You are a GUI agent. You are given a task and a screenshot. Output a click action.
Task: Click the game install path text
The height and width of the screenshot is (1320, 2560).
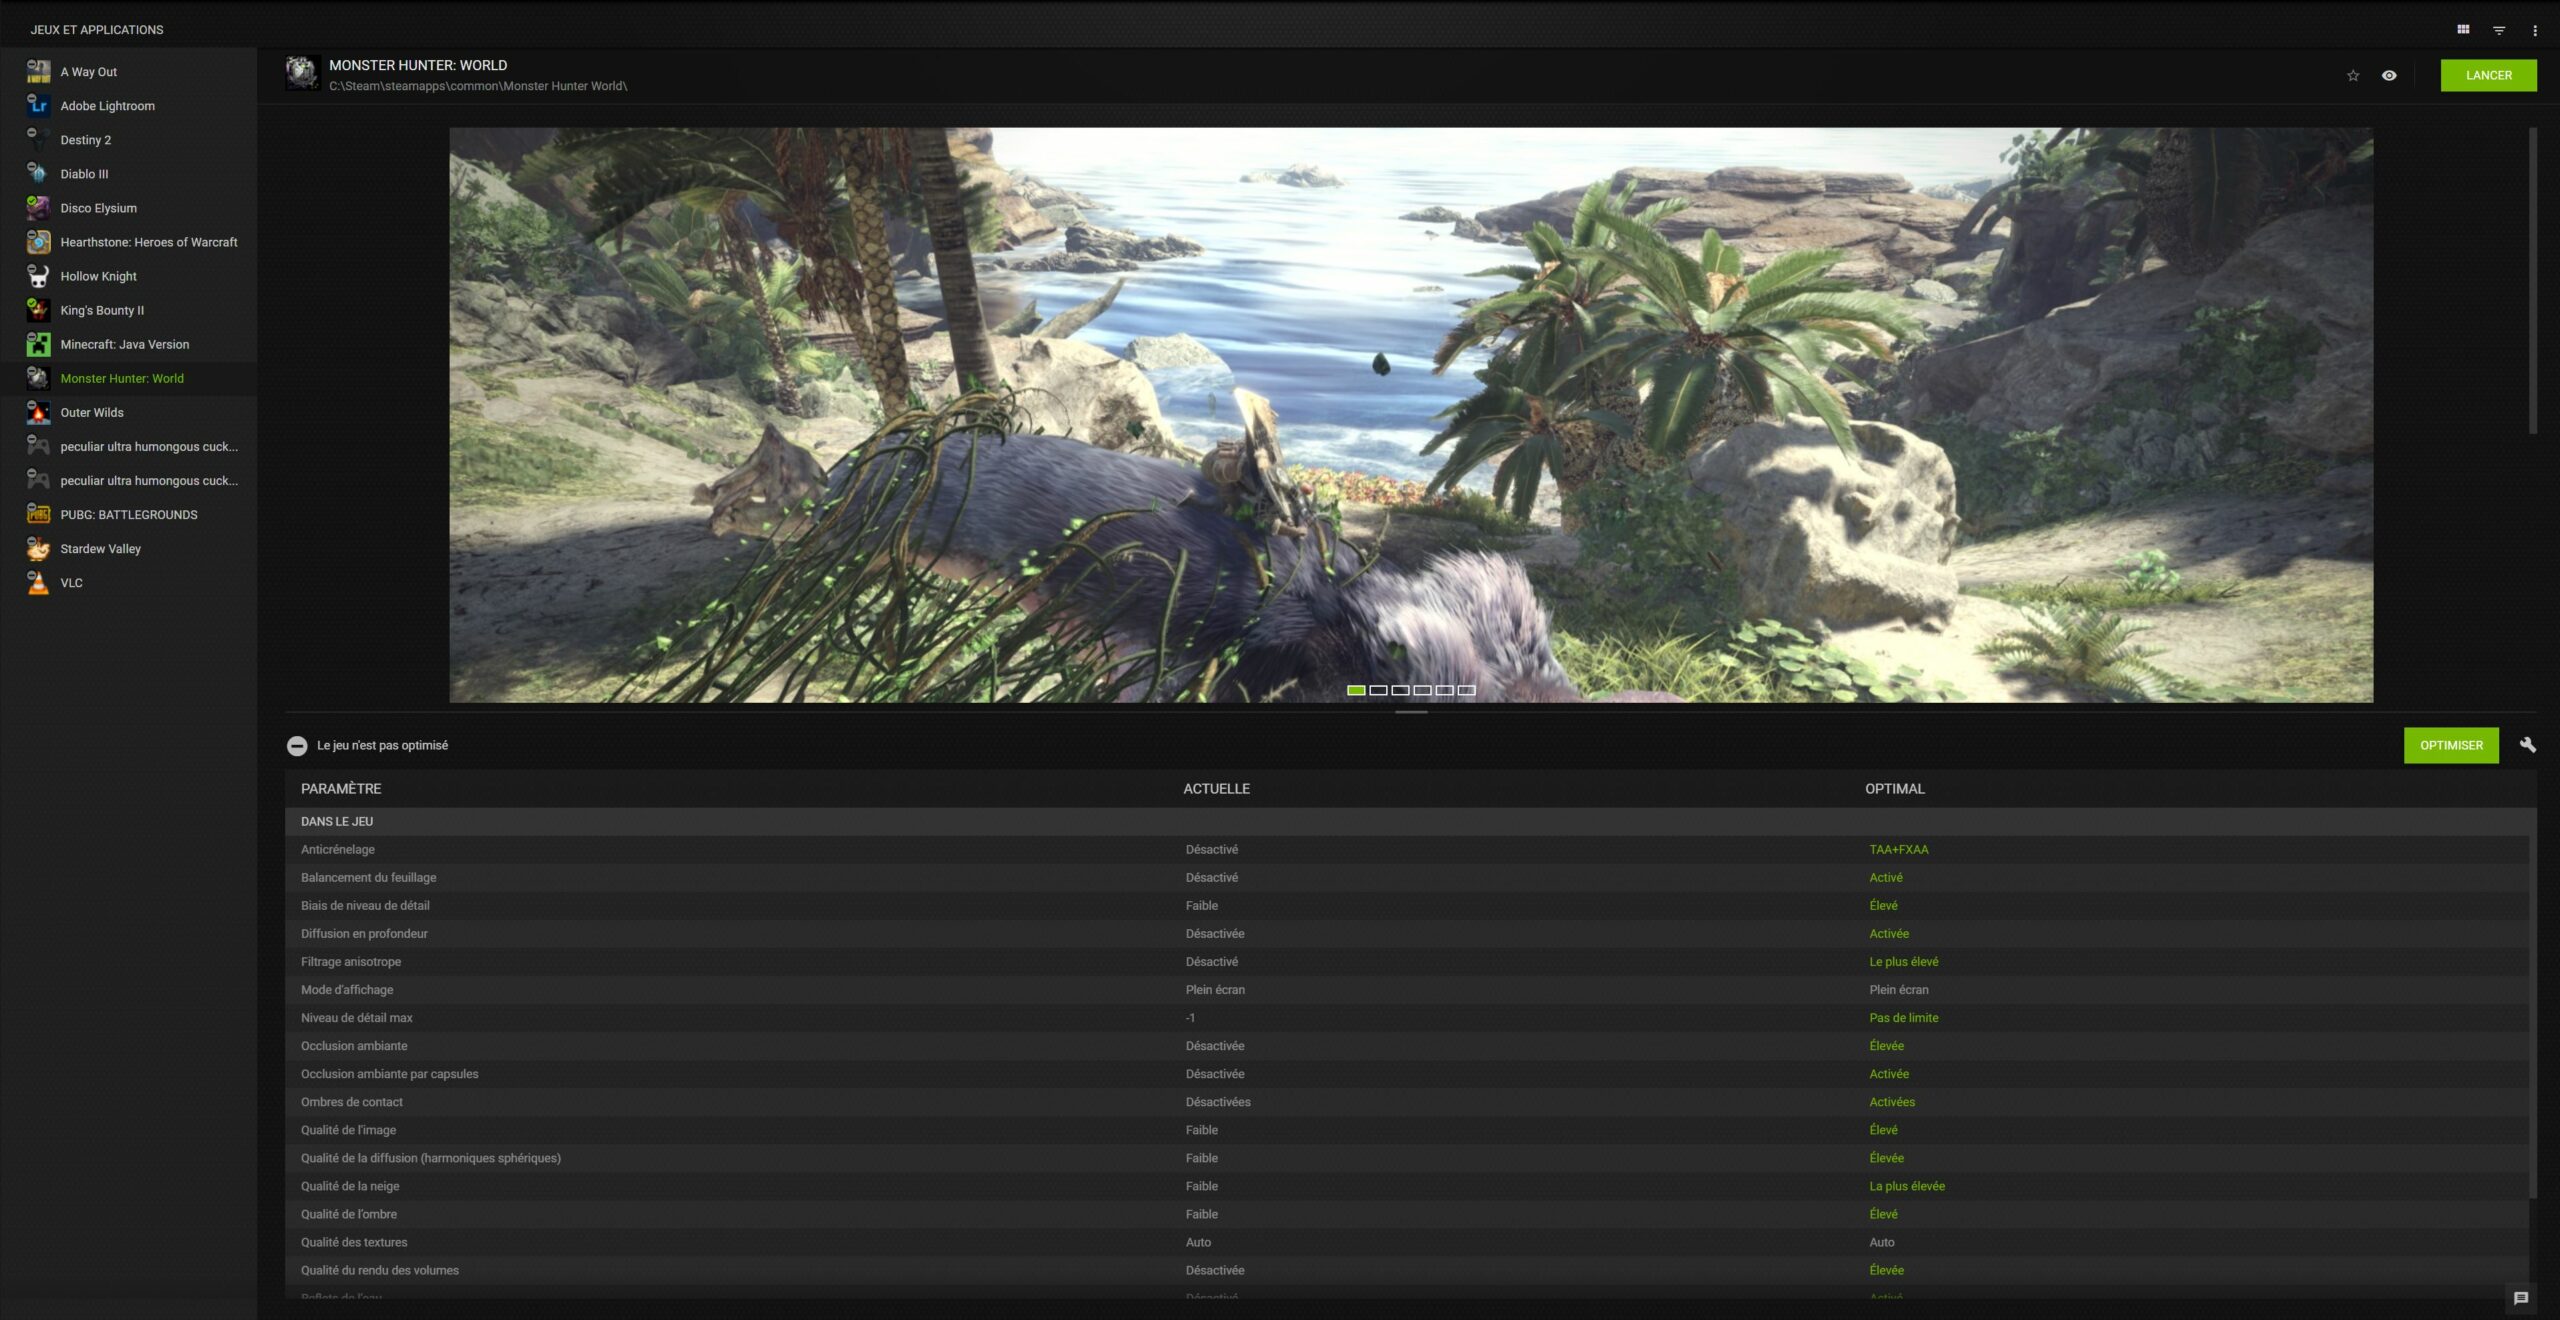click(478, 86)
